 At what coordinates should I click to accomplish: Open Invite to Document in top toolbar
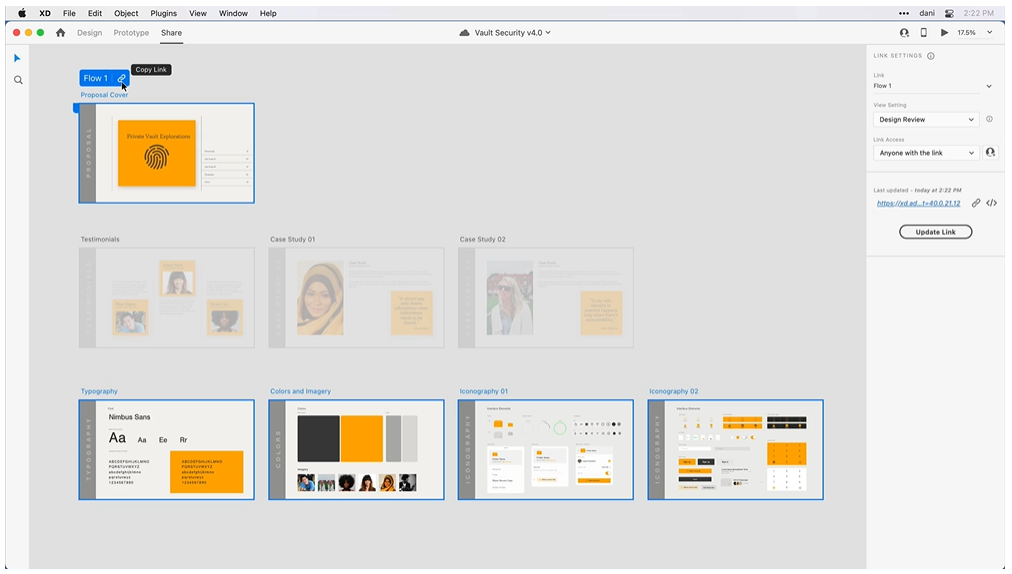[904, 33]
